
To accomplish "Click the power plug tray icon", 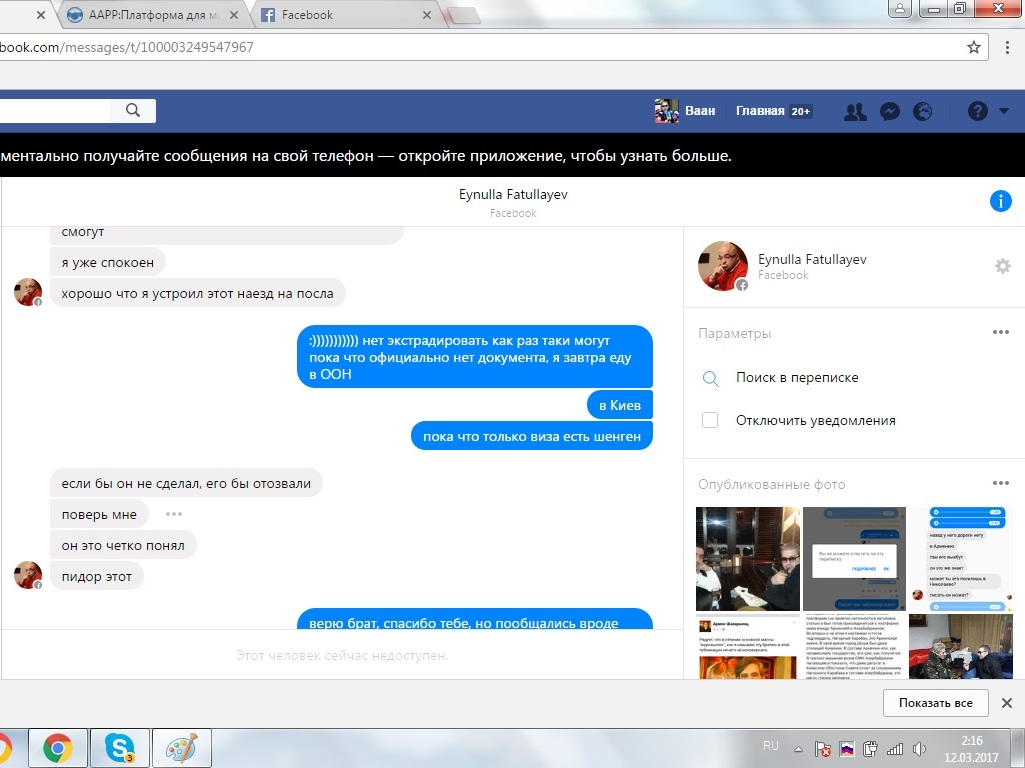I will click(x=870, y=749).
